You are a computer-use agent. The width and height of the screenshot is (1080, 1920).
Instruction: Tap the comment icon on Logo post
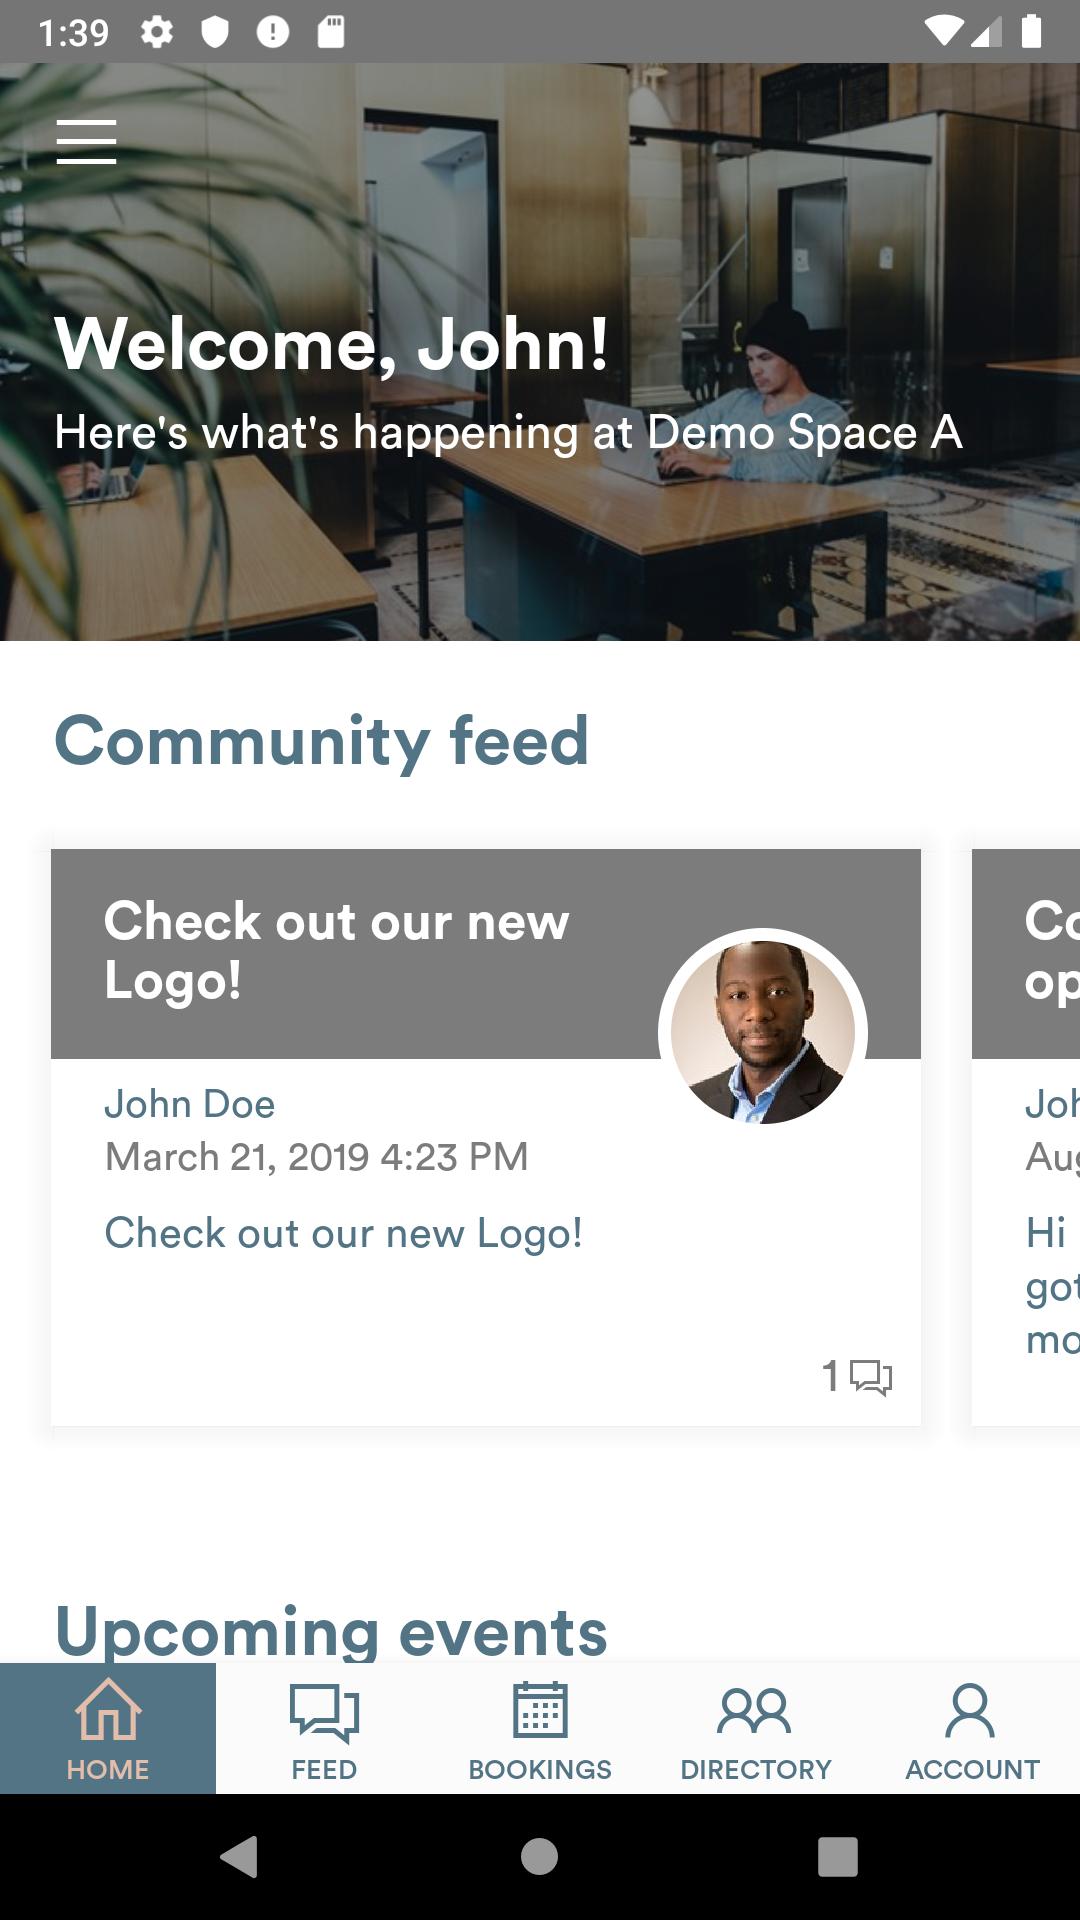coord(871,1377)
